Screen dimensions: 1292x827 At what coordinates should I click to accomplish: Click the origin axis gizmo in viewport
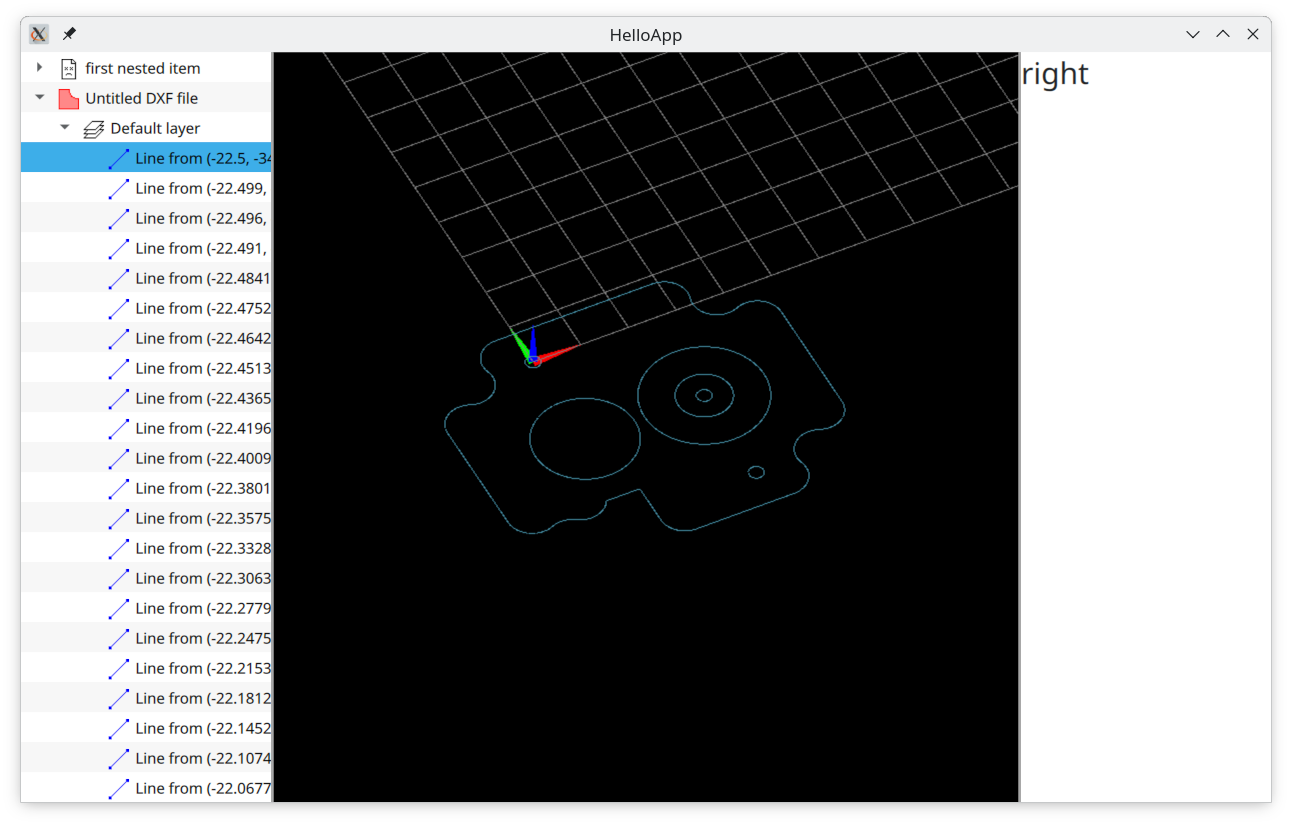(x=534, y=356)
